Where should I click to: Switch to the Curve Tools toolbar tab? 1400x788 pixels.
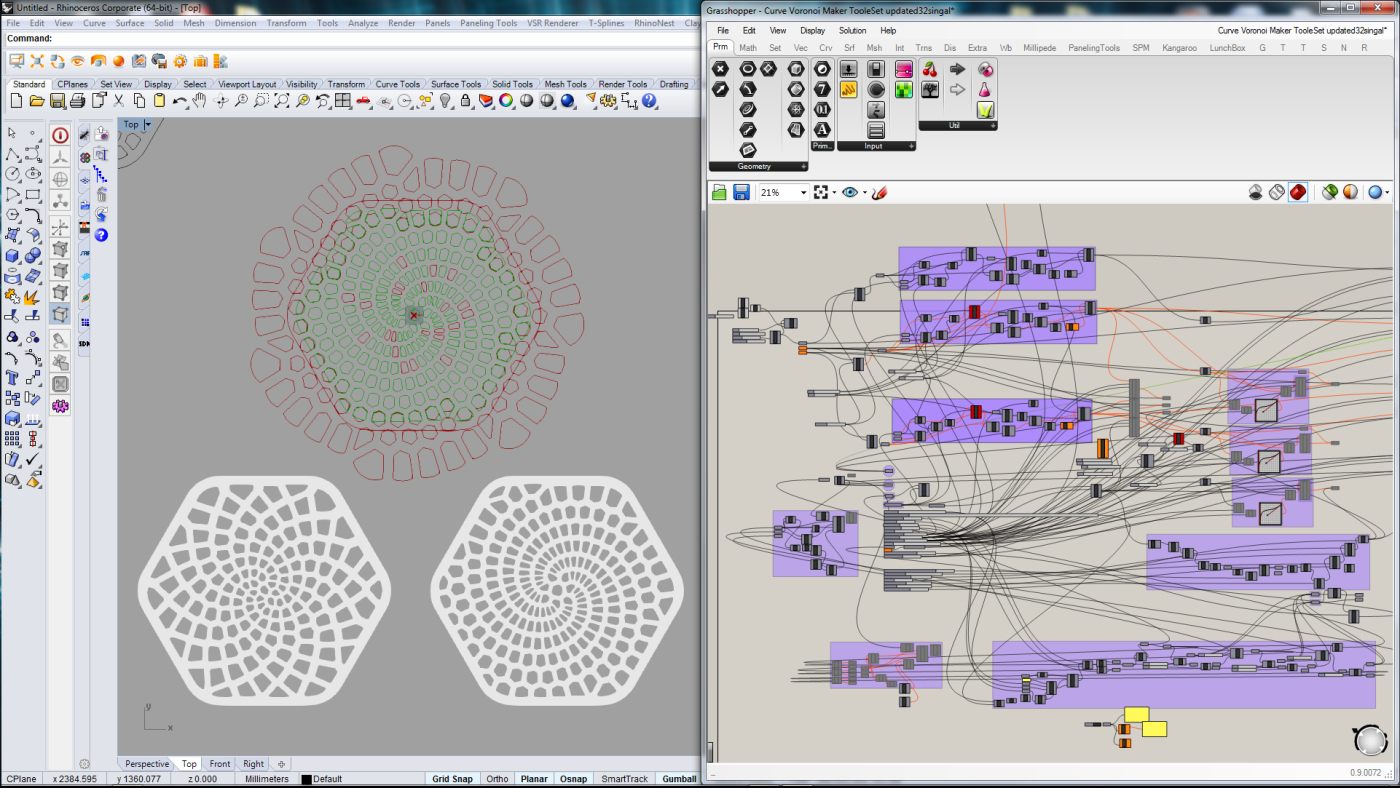[x=398, y=84]
